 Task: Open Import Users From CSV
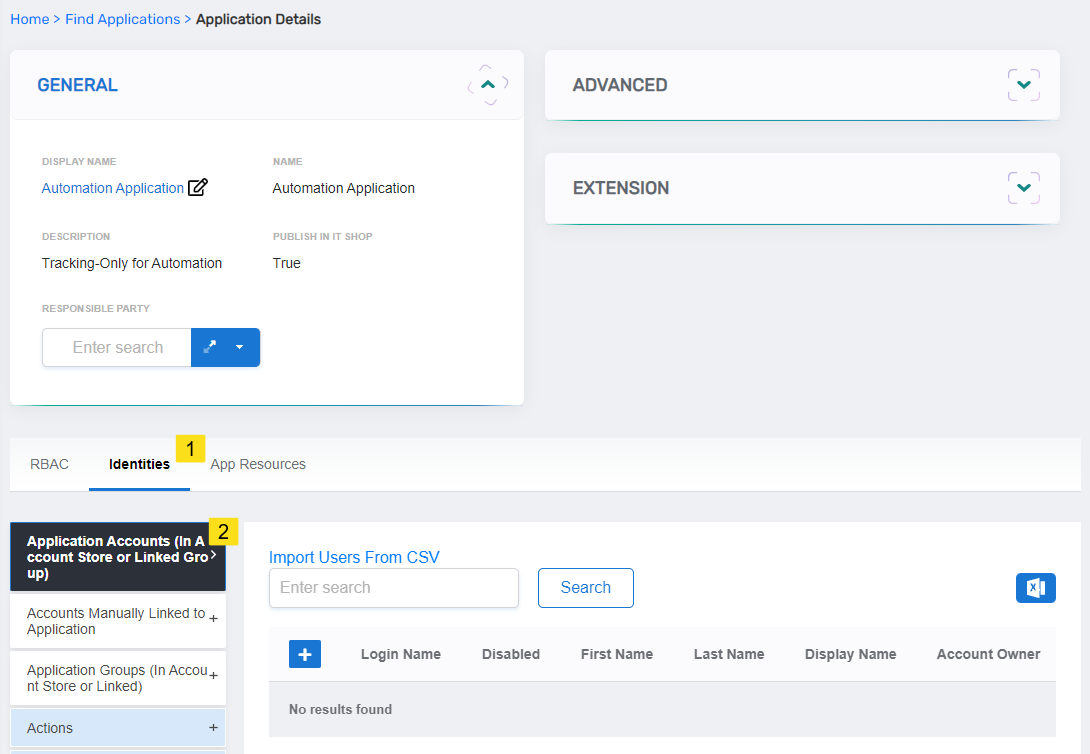click(355, 557)
